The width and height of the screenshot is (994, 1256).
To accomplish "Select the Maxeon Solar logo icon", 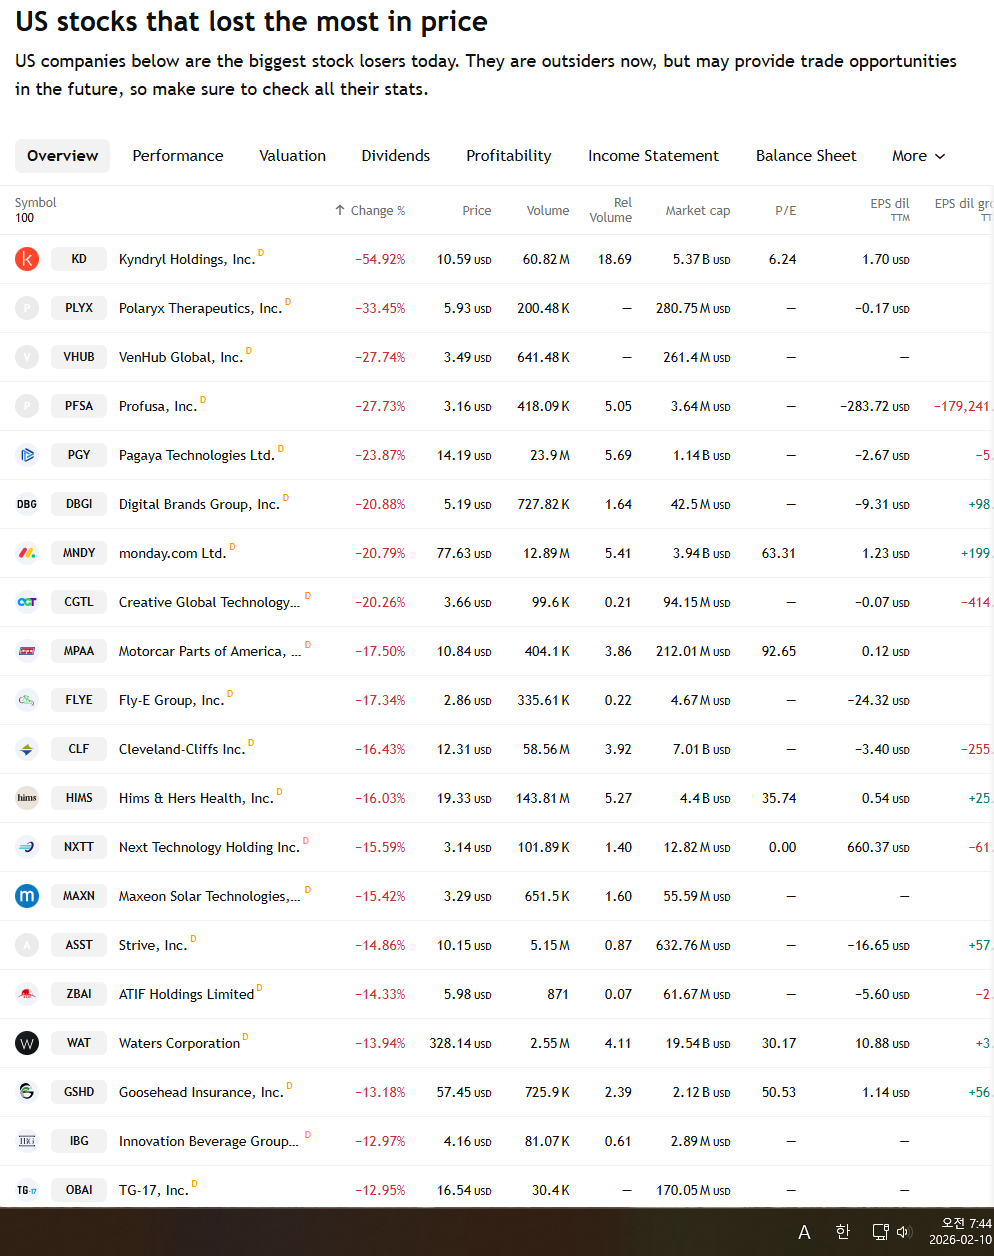I will (x=27, y=896).
